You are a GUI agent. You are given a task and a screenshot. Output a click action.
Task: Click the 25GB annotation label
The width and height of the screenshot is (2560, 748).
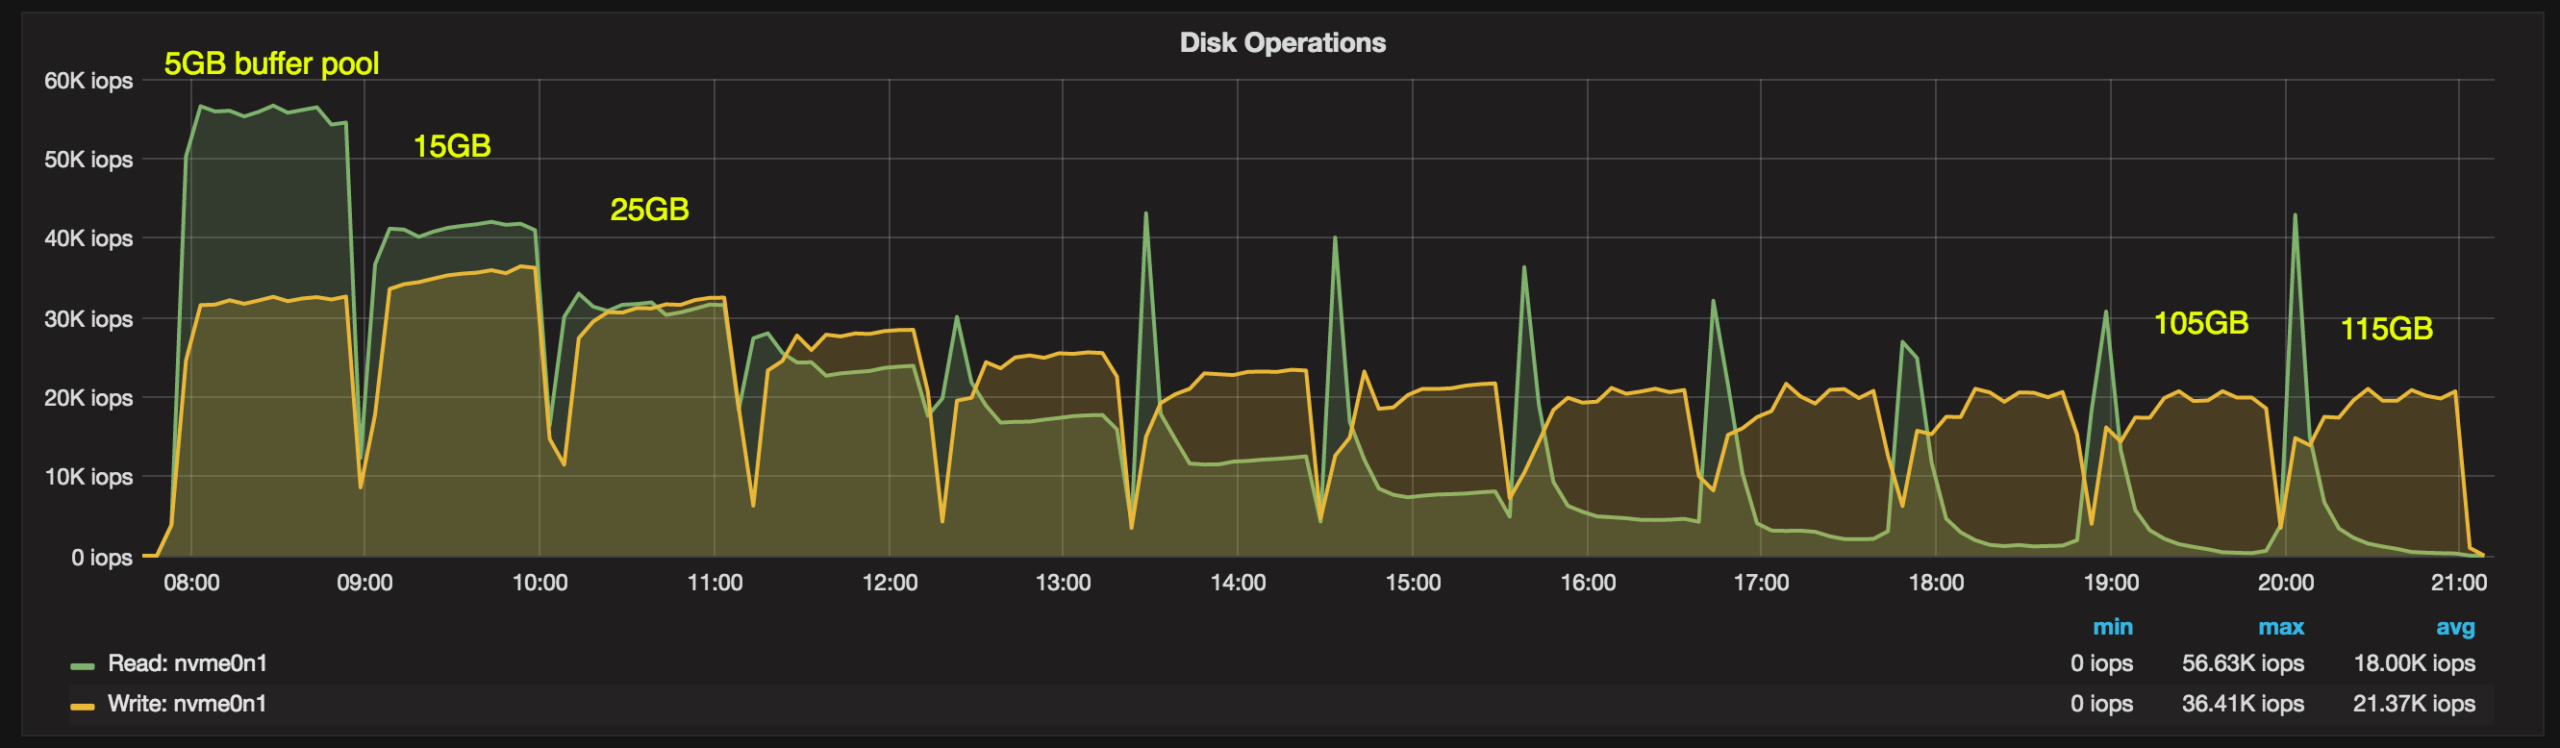[649, 210]
